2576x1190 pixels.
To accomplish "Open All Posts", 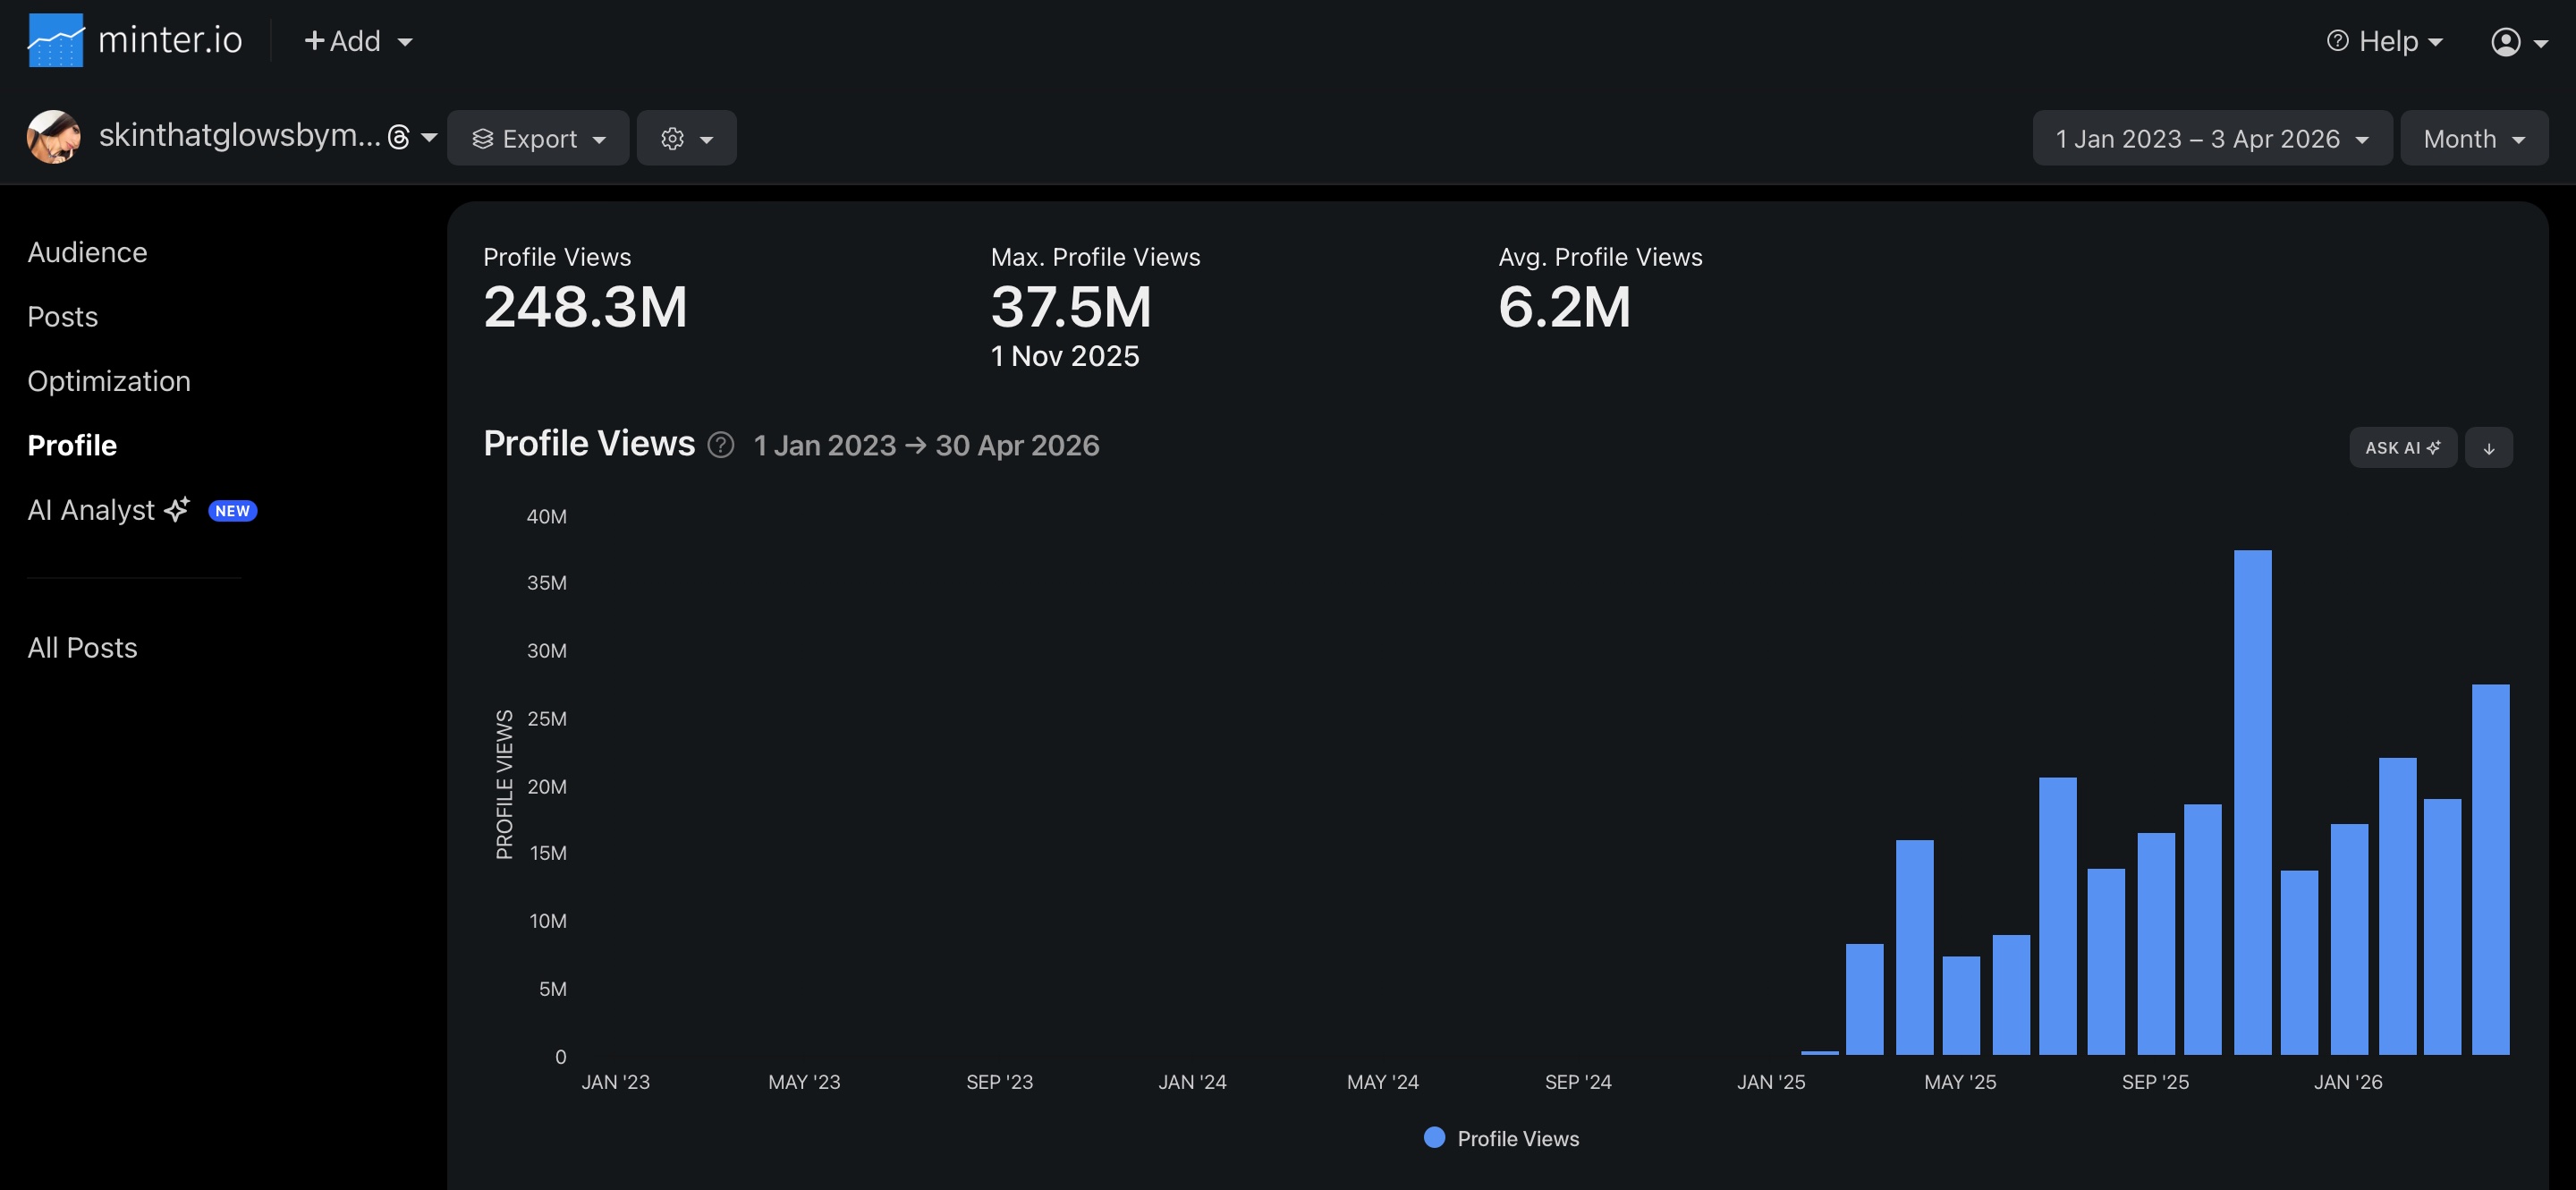I will coord(82,648).
